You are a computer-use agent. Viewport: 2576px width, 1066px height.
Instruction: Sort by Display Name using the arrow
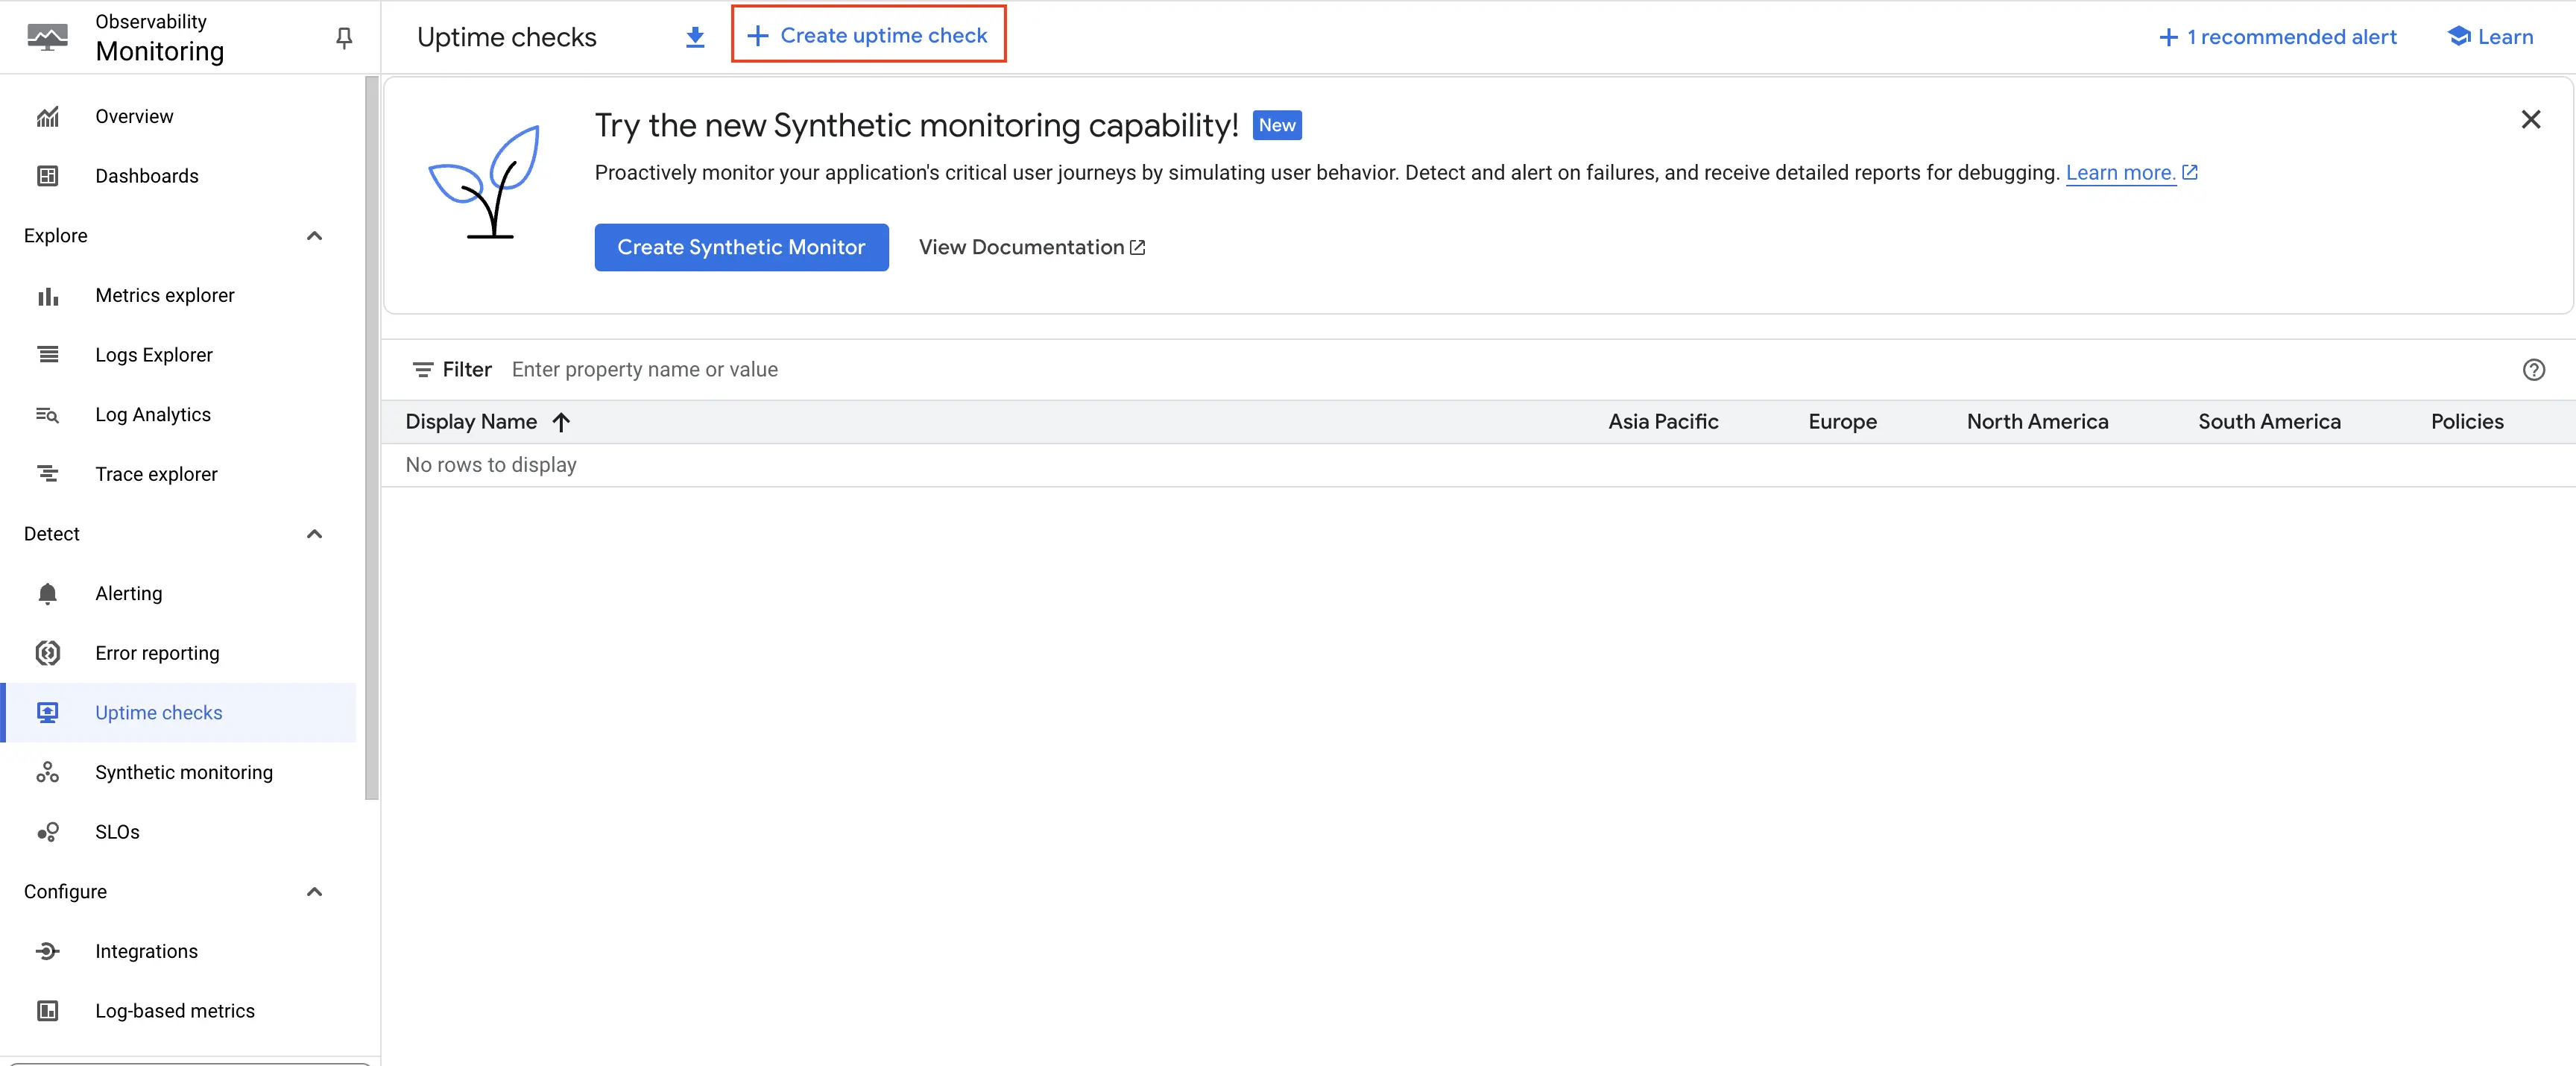(561, 422)
